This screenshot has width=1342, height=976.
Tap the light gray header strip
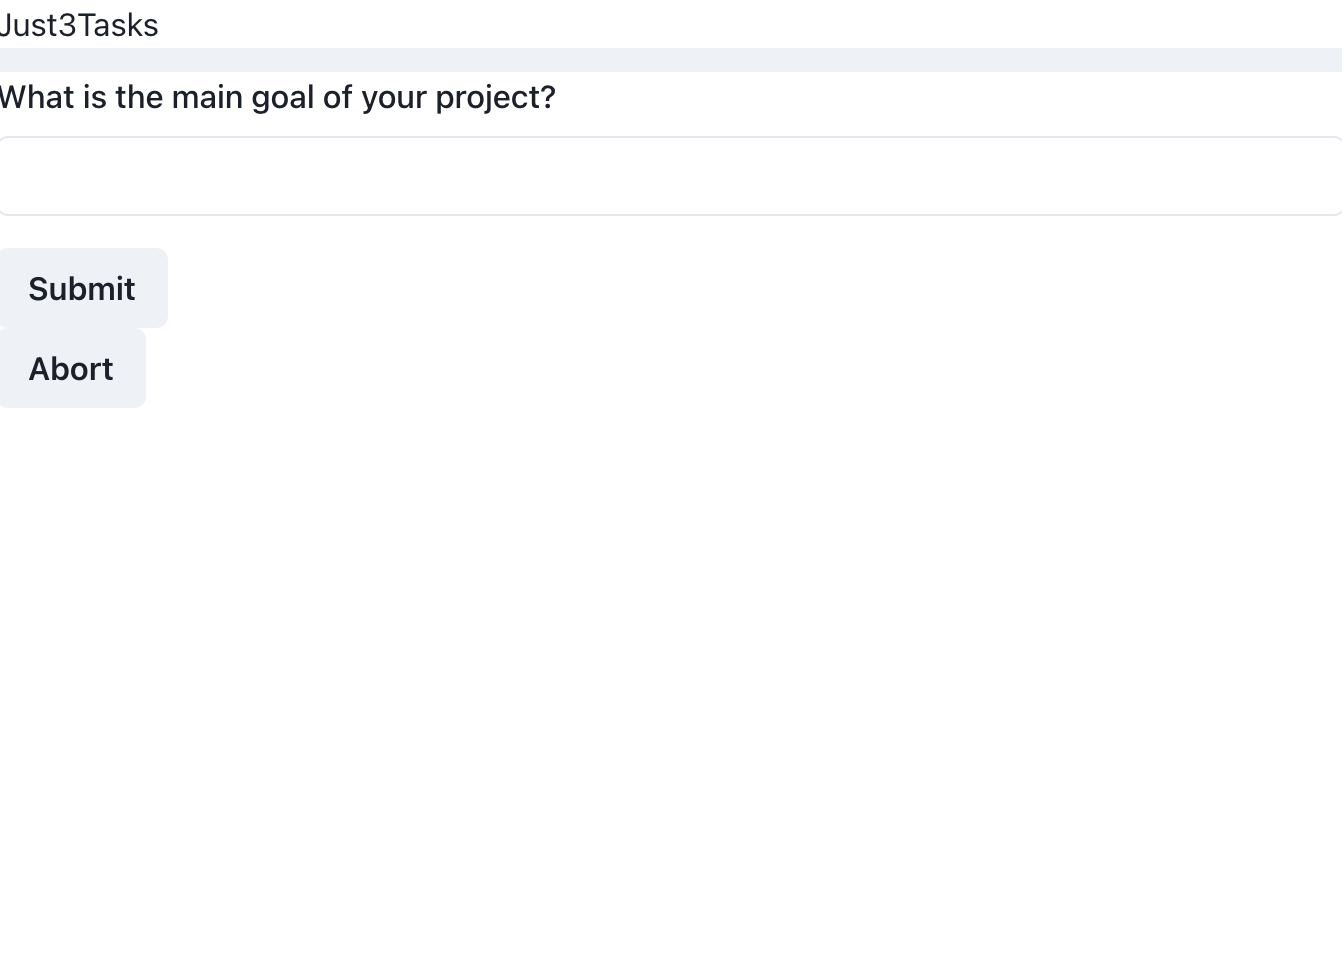pyautogui.click(x=671, y=60)
